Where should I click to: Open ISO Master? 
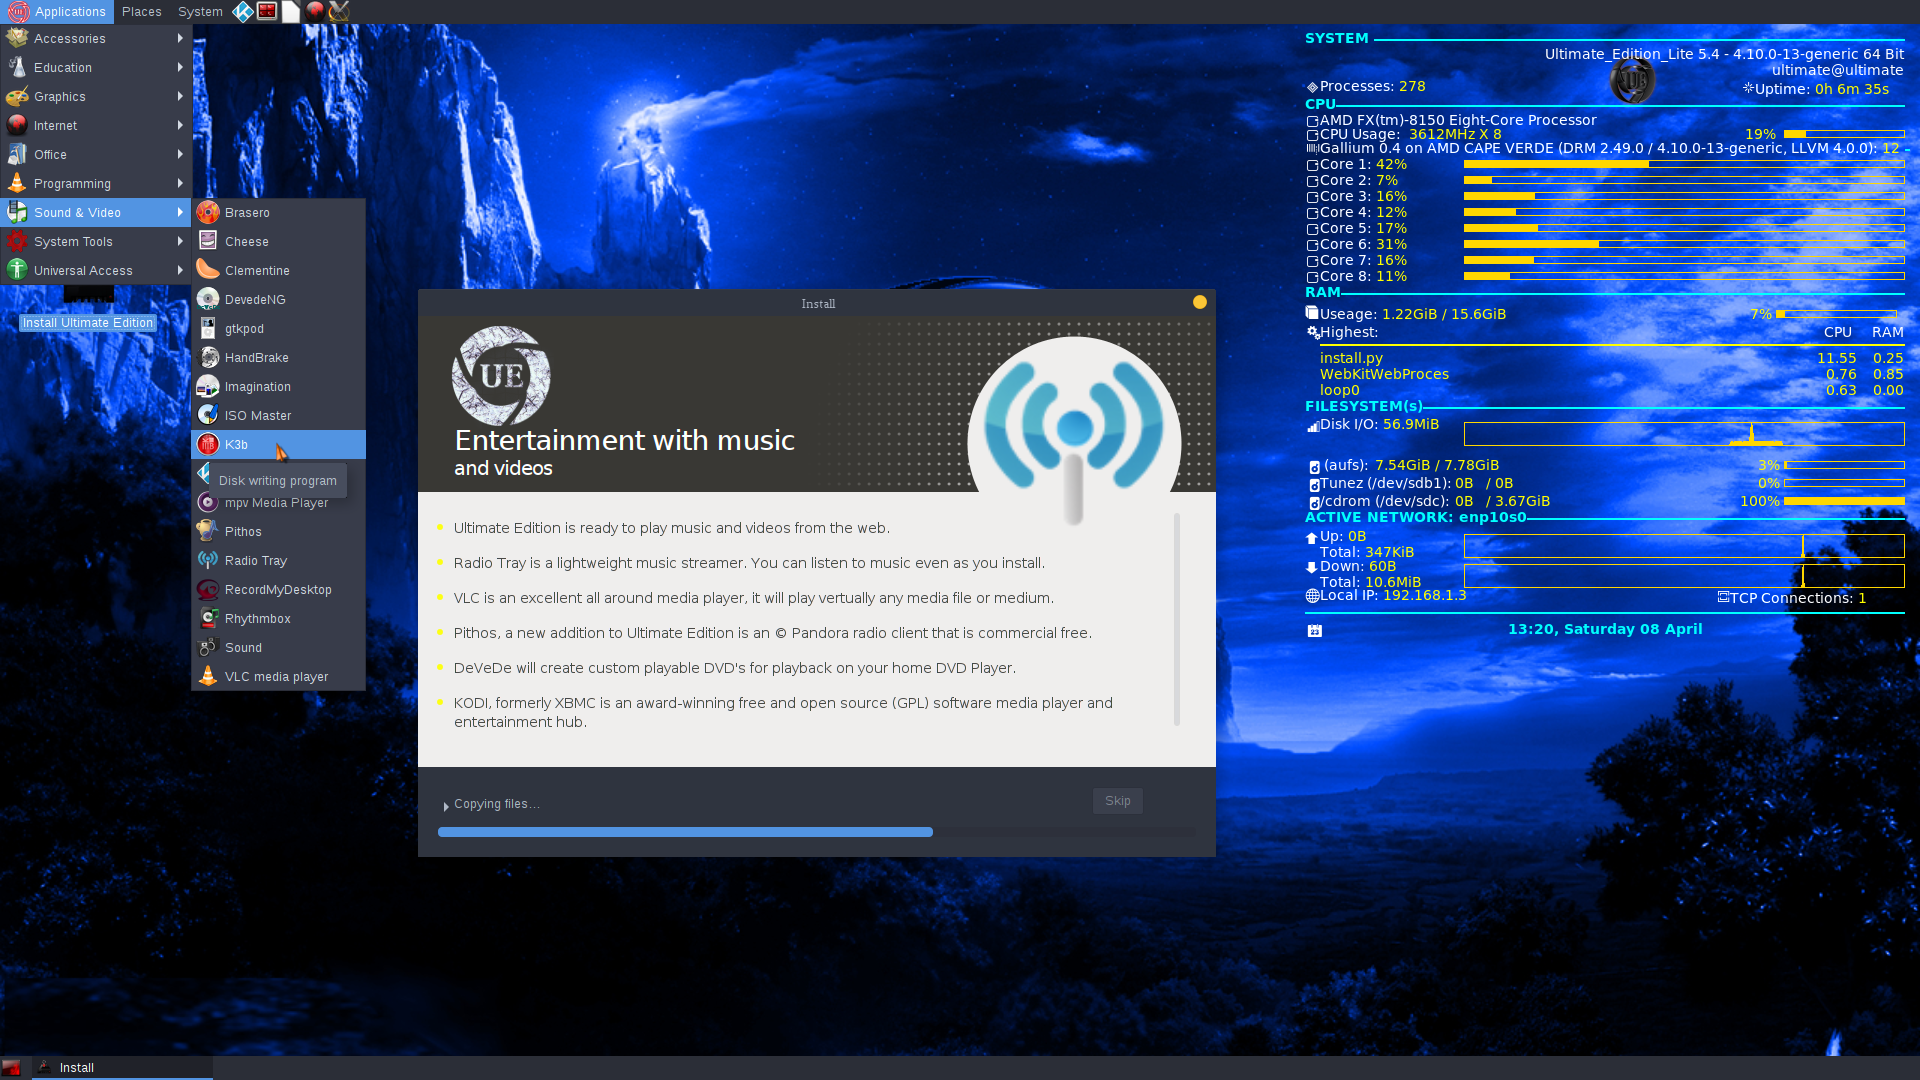point(279,415)
